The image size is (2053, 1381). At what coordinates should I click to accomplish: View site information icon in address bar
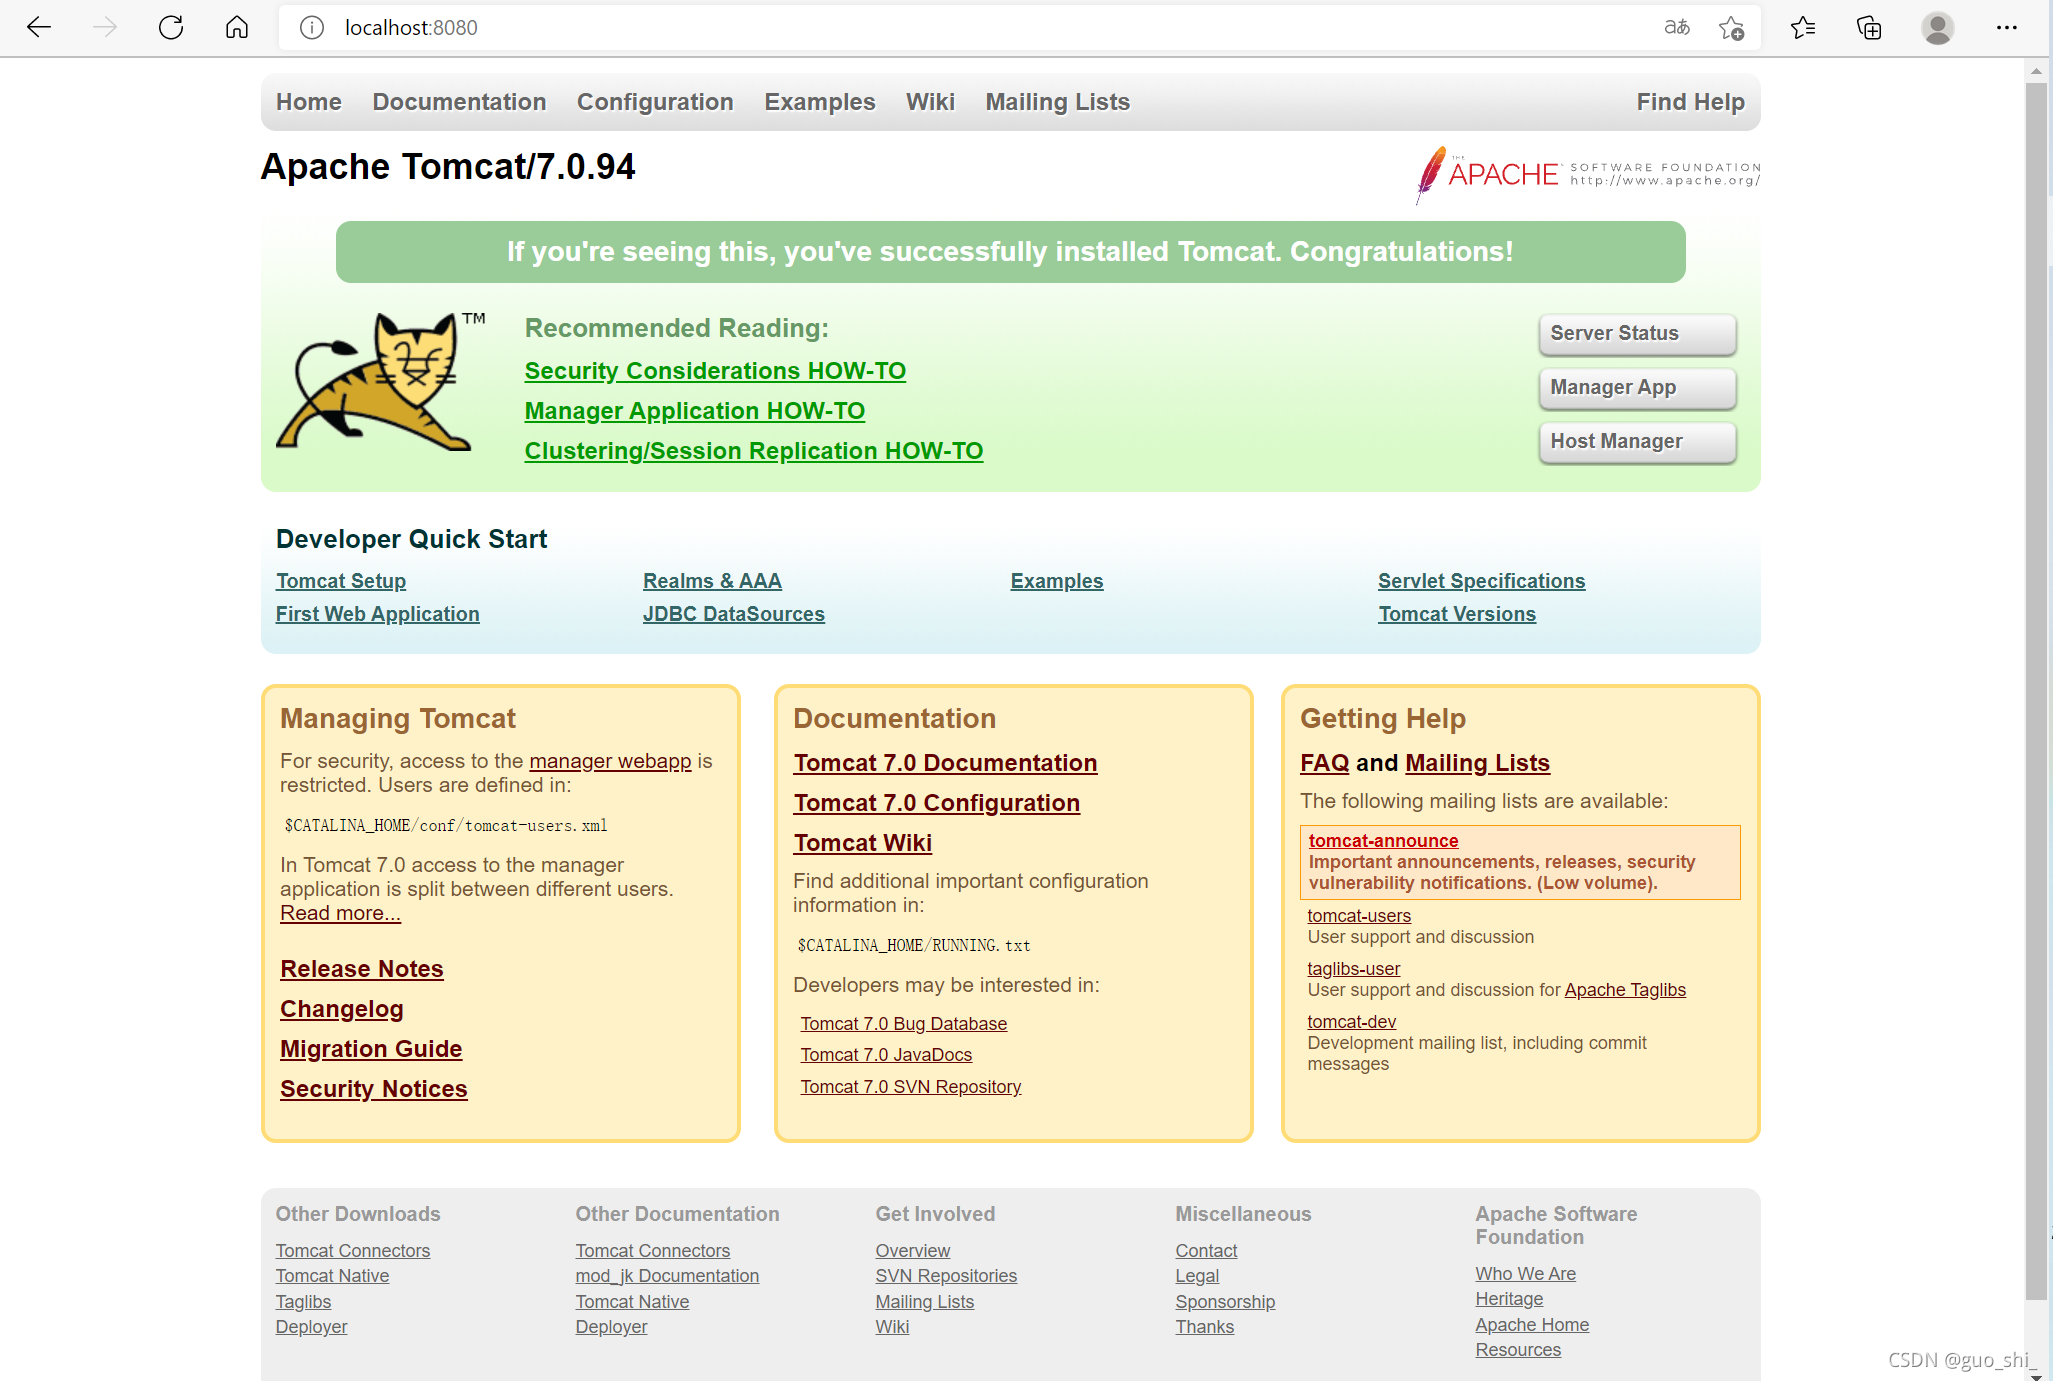click(312, 28)
